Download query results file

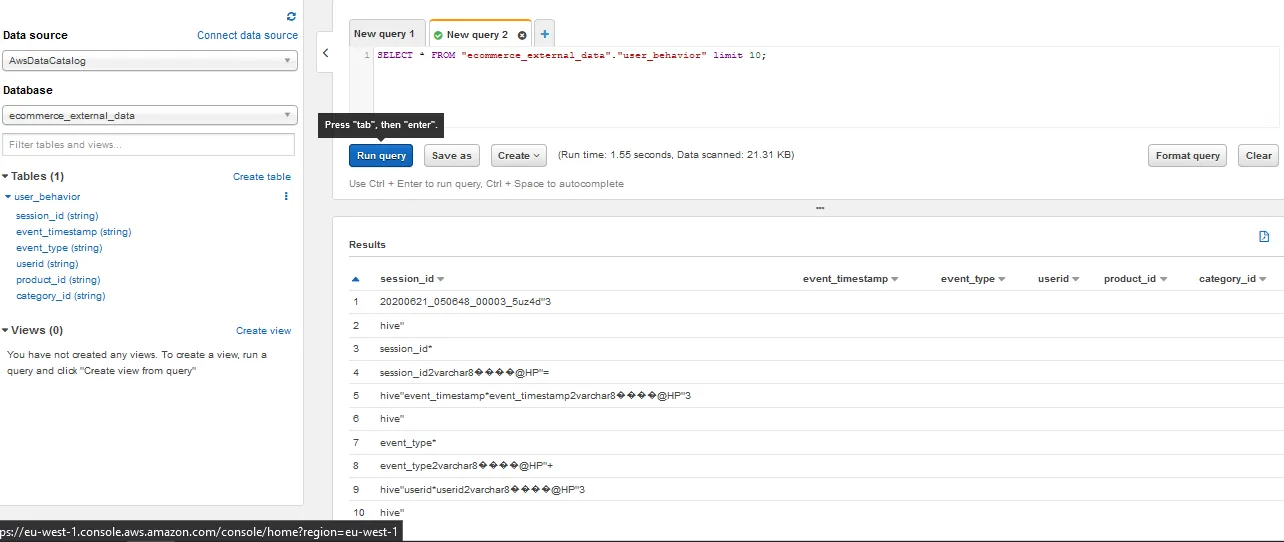coord(1264,237)
